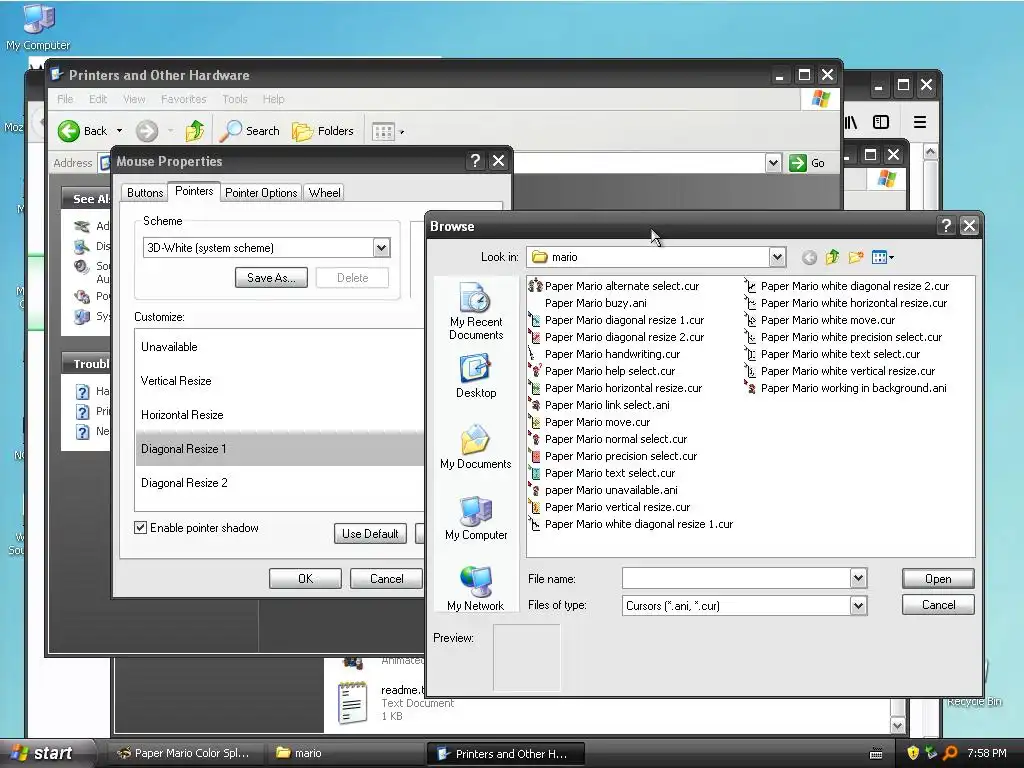Expand Address bar dropdown arrow
The image size is (1024, 768).
773,163
